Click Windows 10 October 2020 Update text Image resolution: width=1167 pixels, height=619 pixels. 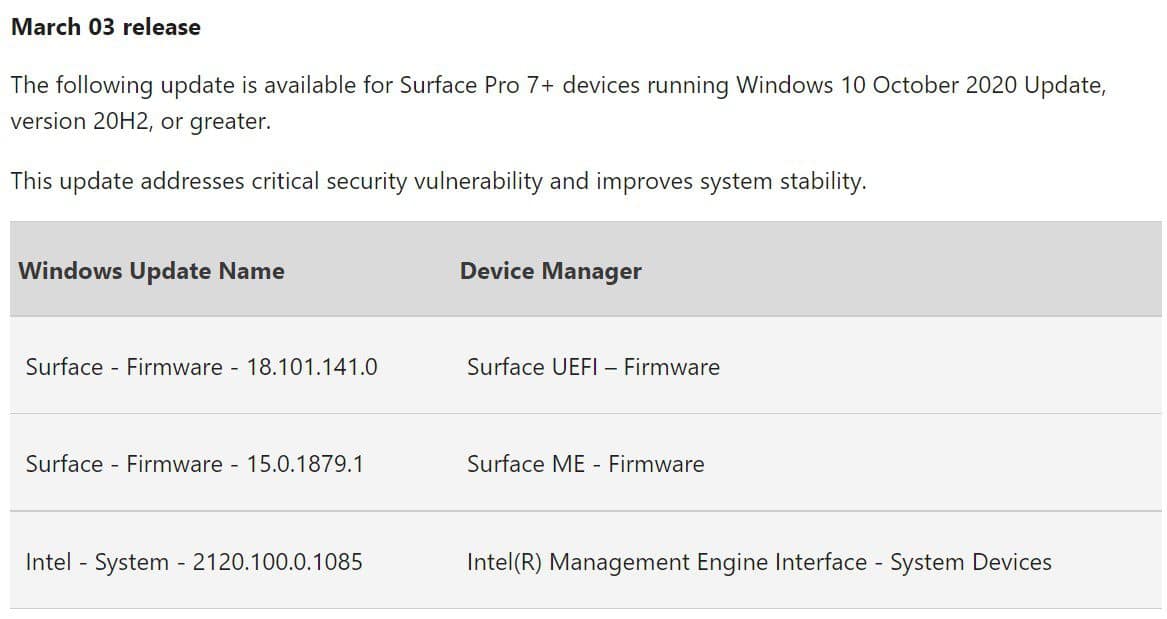pyautogui.click(x=921, y=85)
